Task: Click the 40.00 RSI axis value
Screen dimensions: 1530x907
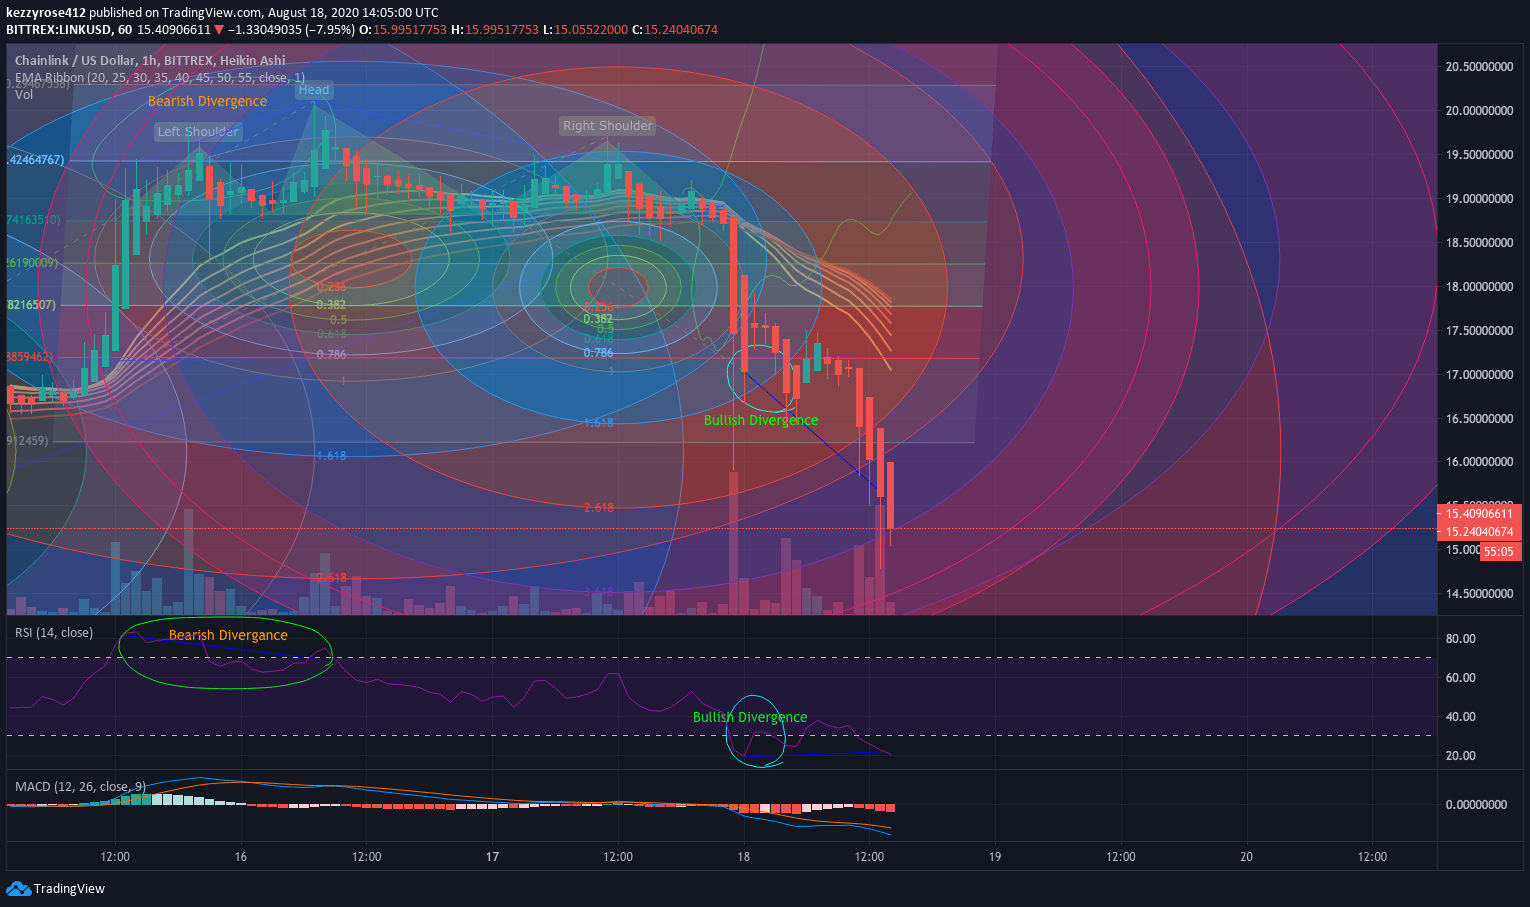Action: (x=1461, y=717)
